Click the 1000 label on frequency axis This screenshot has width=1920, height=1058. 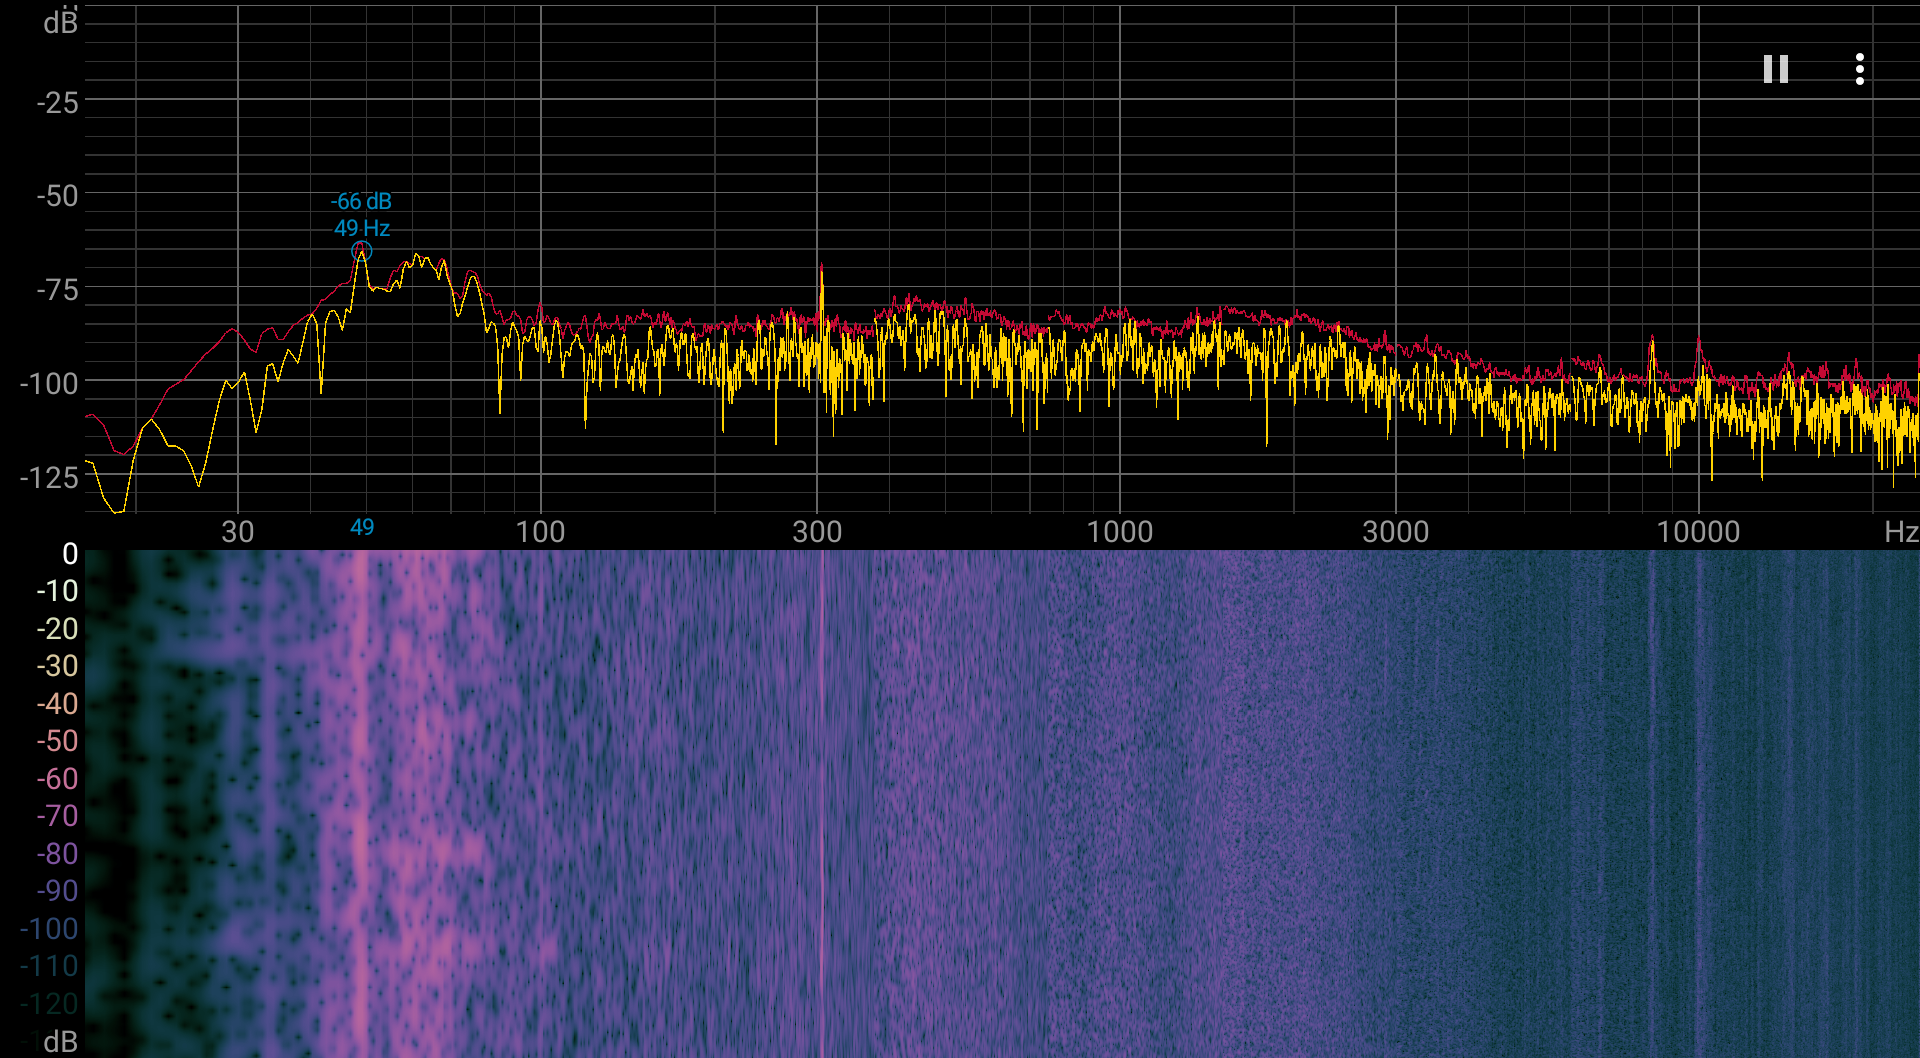pyautogui.click(x=1120, y=531)
